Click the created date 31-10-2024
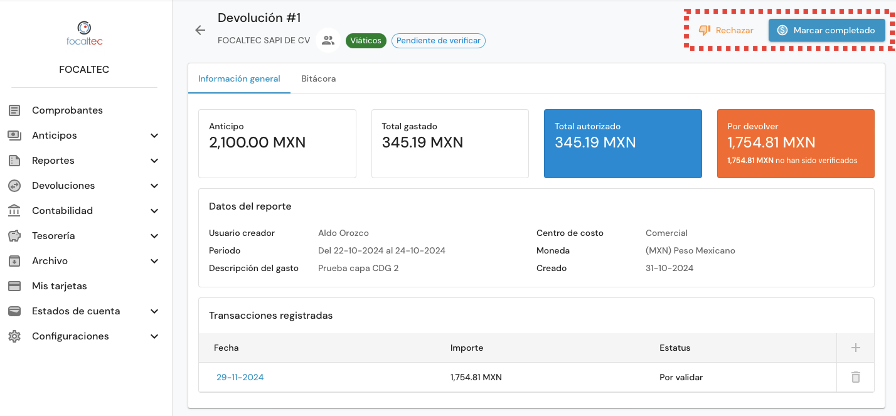This screenshot has height=416, width=896. point(669,268)
